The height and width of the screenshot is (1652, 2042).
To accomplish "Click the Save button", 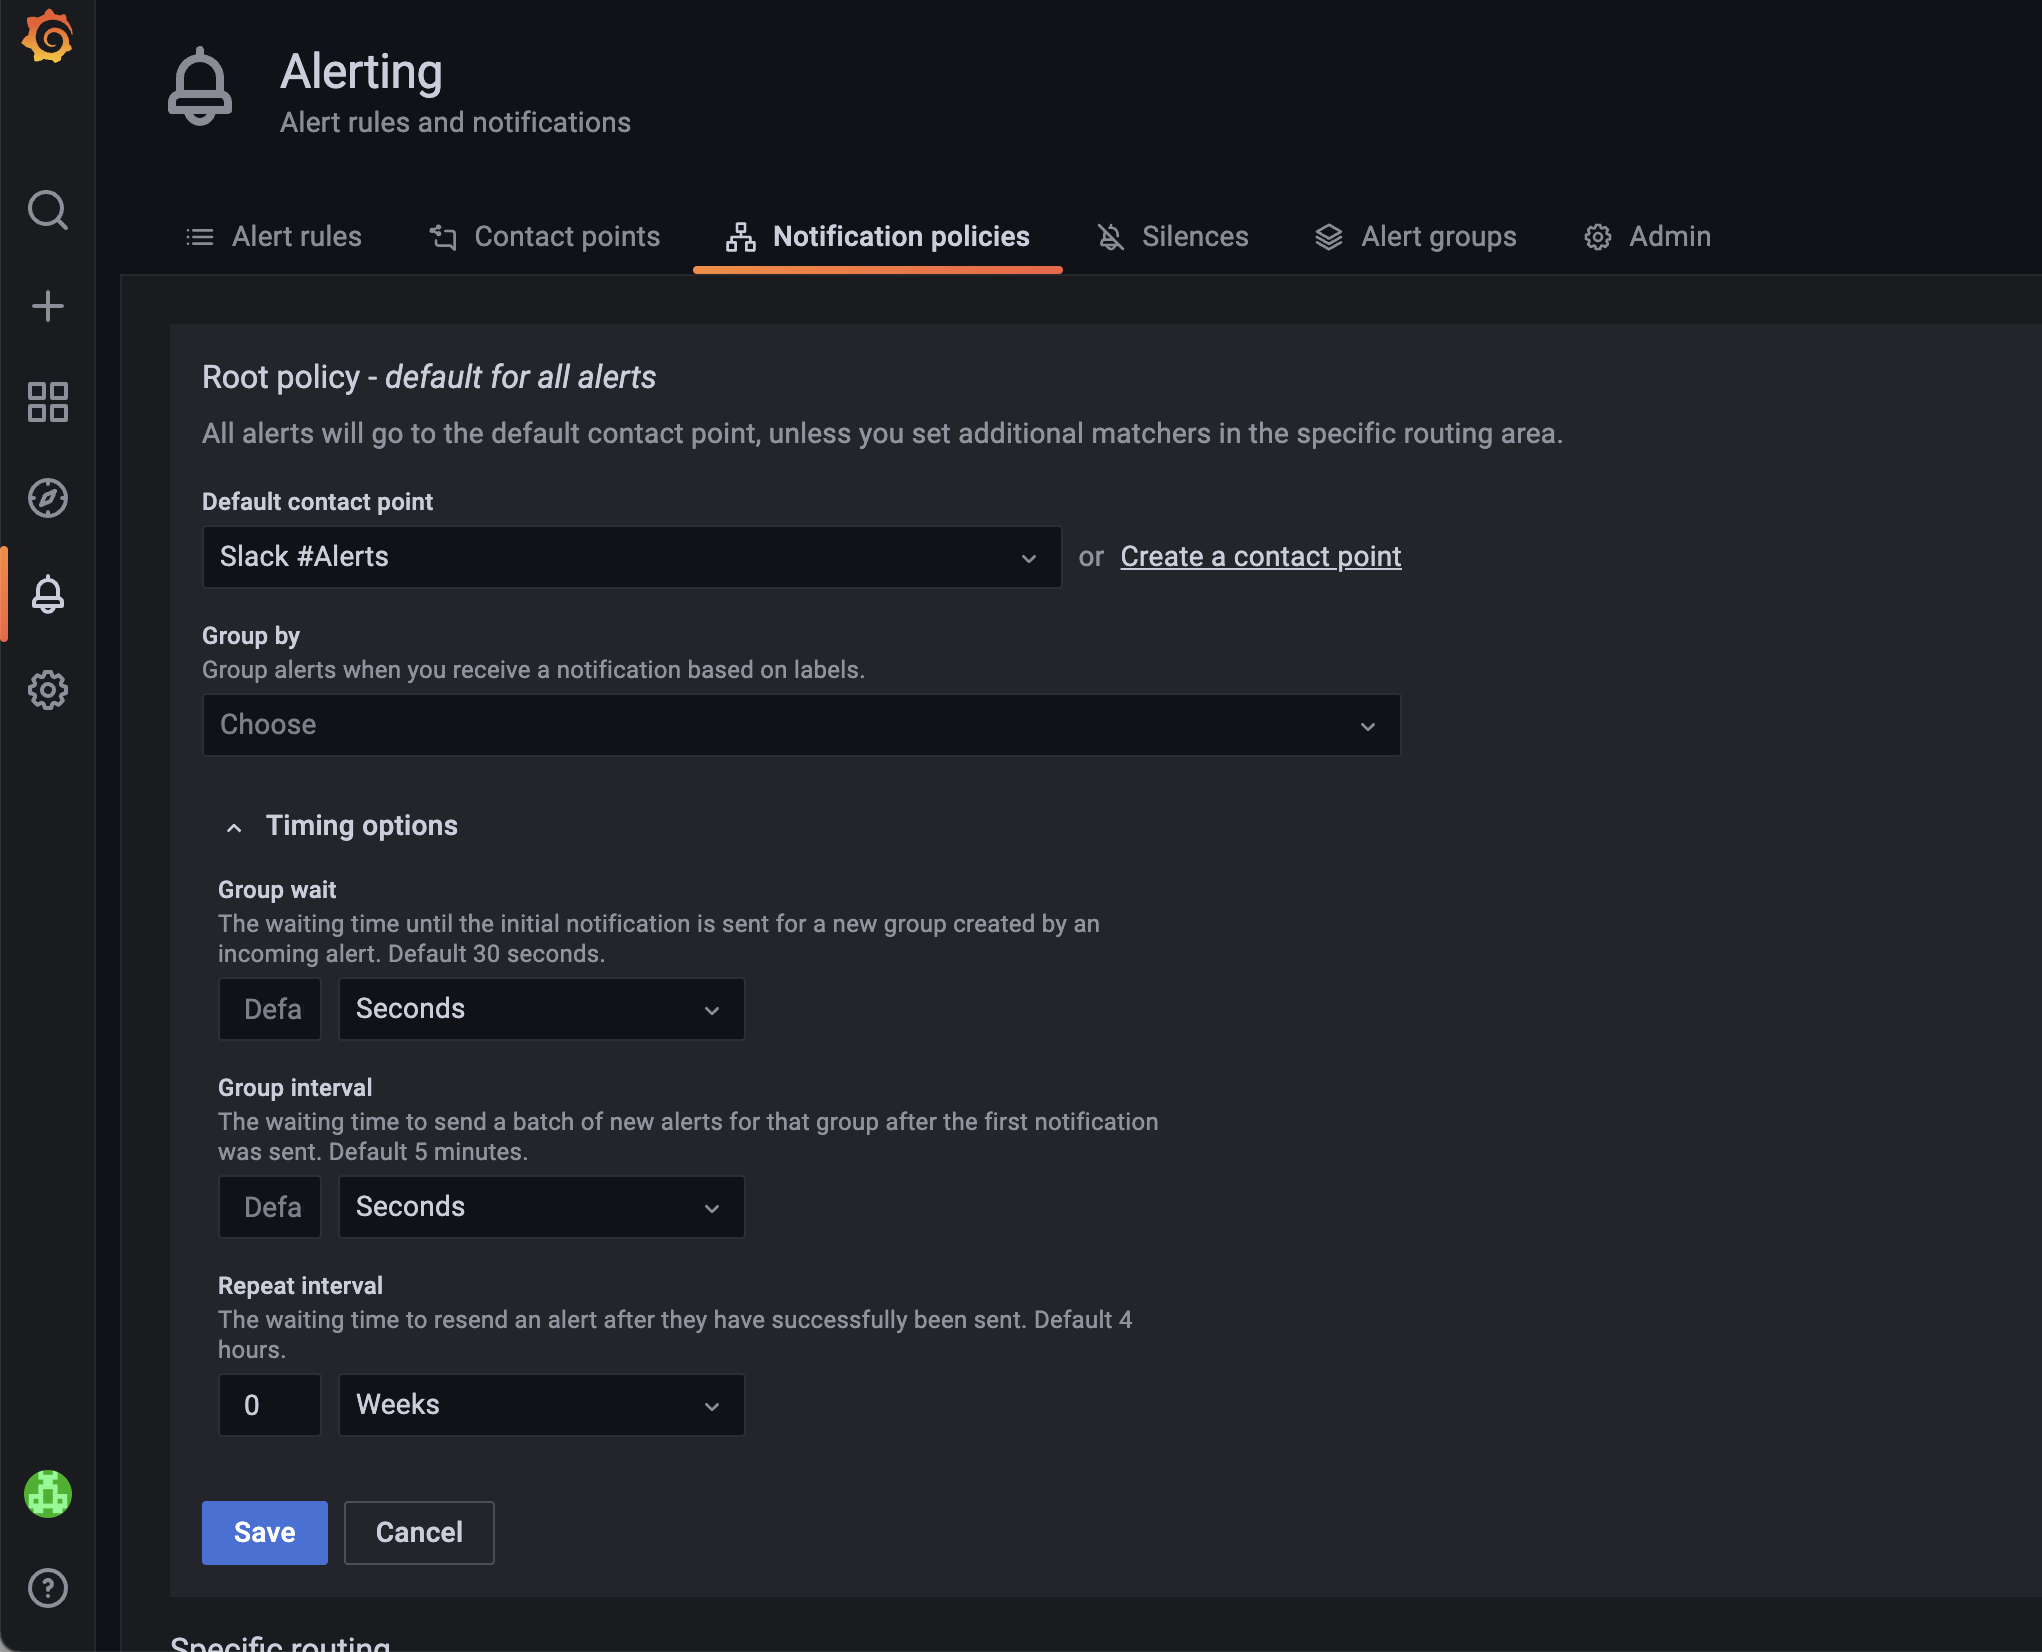I will [x=264, y=1532].
